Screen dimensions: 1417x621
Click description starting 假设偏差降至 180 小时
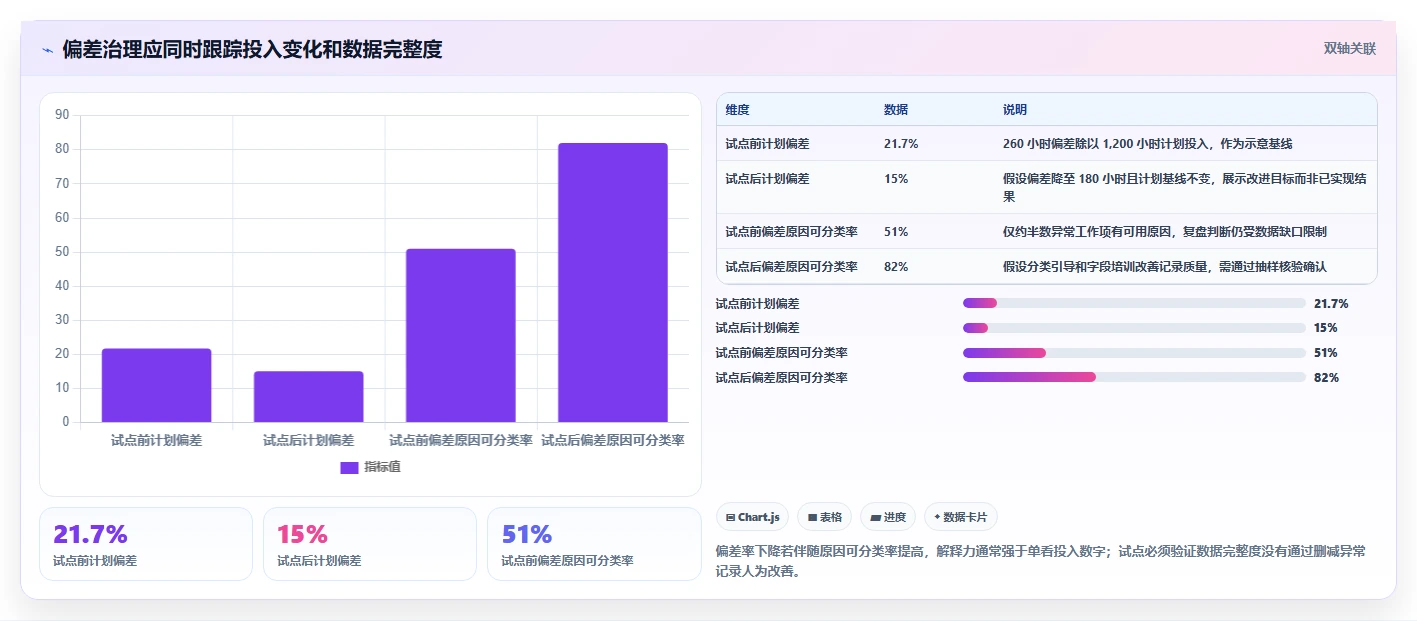point(1185,187)
